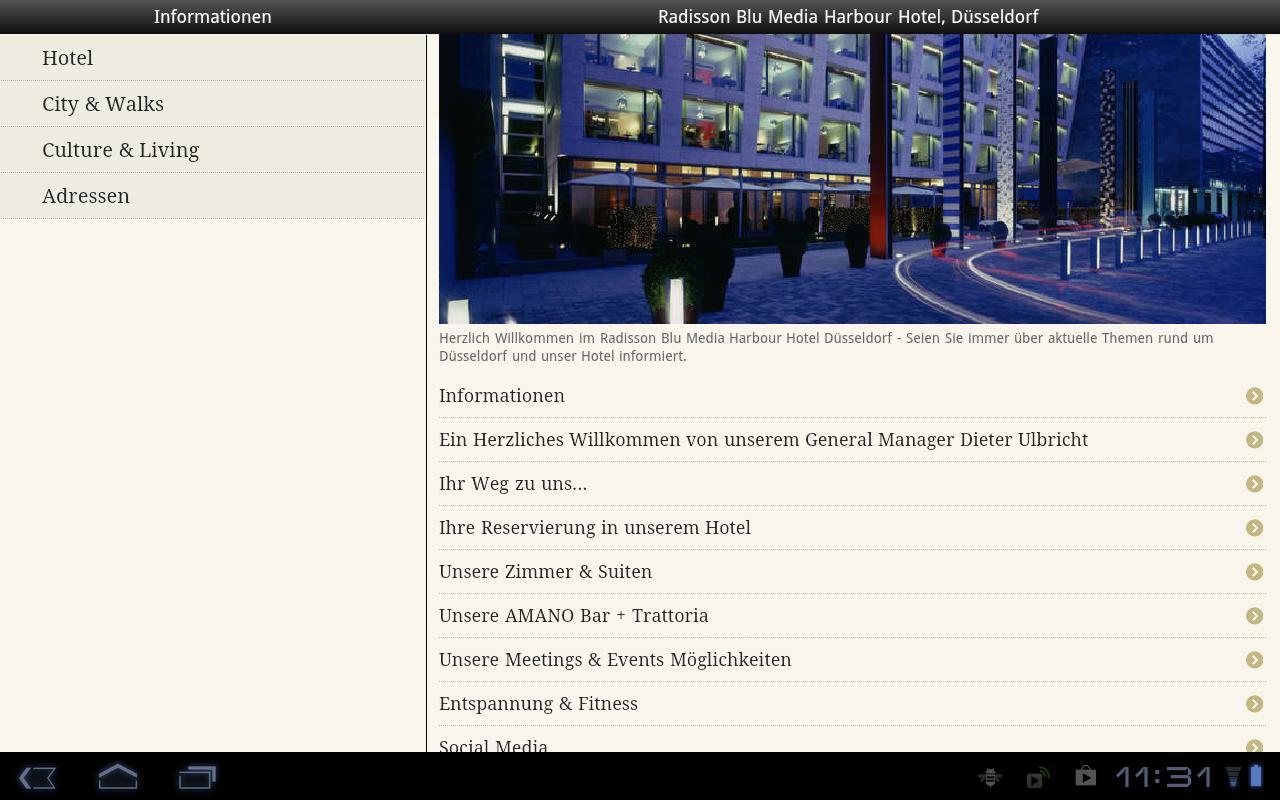This screenshot has height=800, width=1280.
Task: Open the Informationen list entry
Action: click(852, 396)
